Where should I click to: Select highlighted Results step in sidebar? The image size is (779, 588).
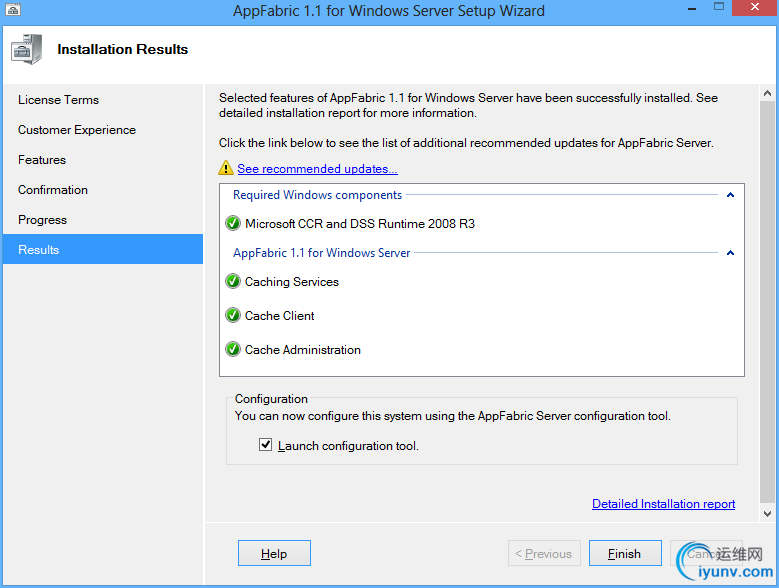(x=103, y=249)
